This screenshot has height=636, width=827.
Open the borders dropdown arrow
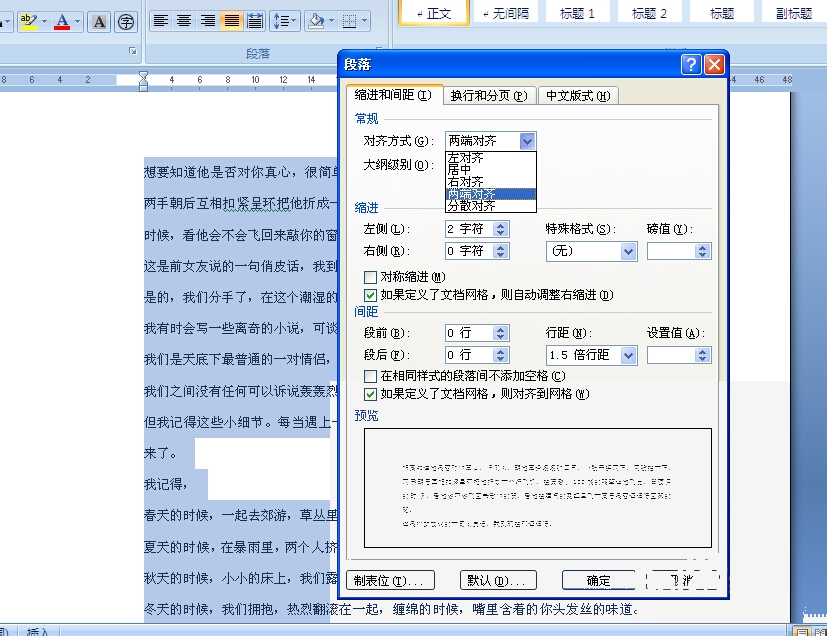[364, 21]
